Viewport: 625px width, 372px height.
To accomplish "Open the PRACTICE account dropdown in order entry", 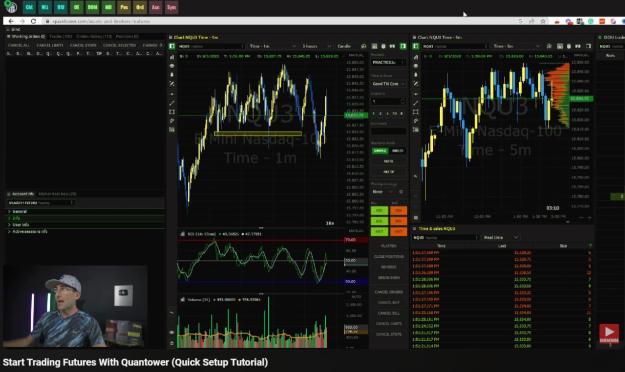I will [389, 63].
